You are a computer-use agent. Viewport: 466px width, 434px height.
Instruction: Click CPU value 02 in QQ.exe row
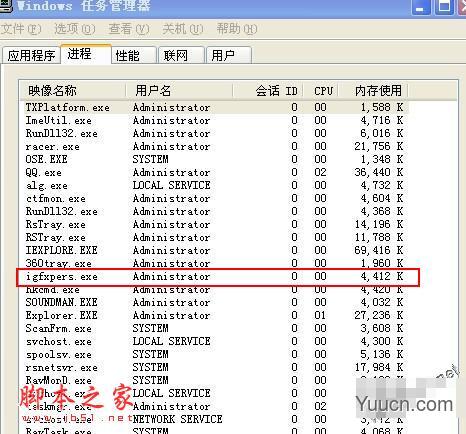click(320, 173)
